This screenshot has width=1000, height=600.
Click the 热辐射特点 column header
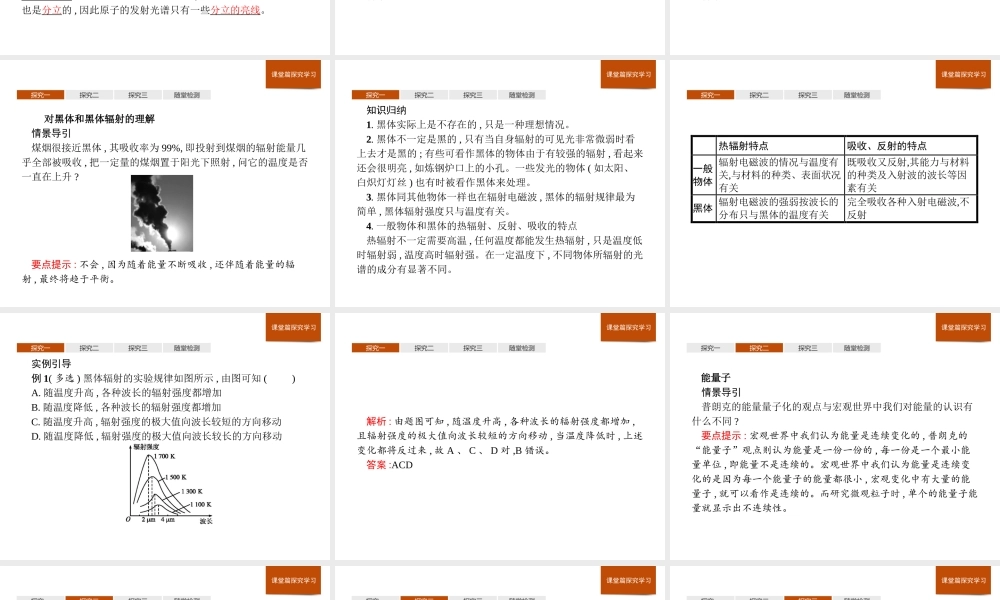coord(743,146)
